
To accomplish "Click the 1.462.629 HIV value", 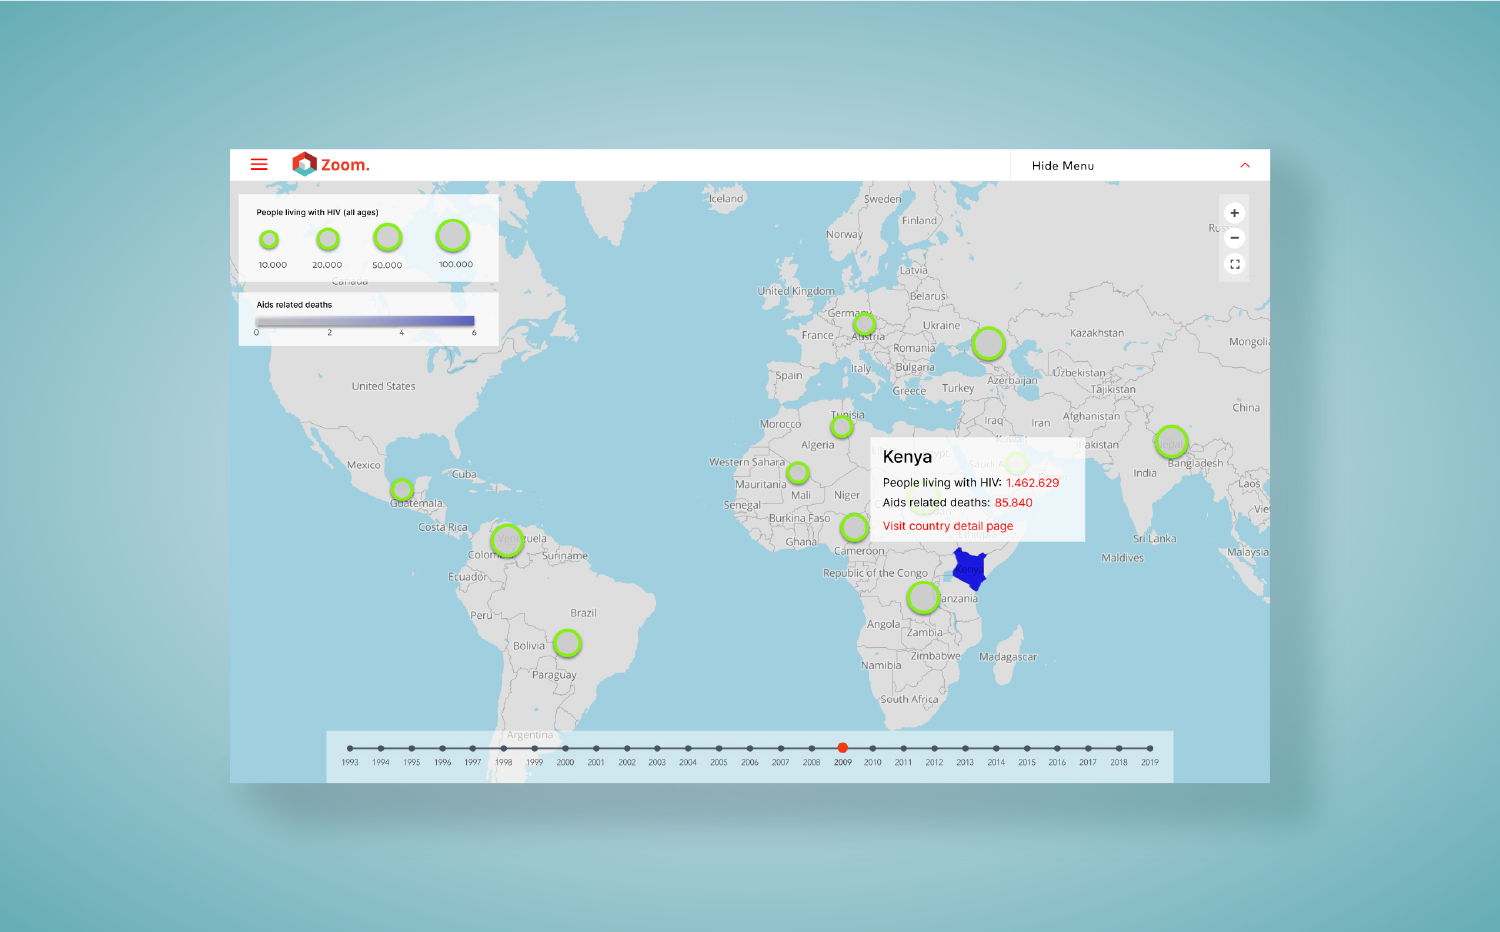I will [x=1032, y=483].
